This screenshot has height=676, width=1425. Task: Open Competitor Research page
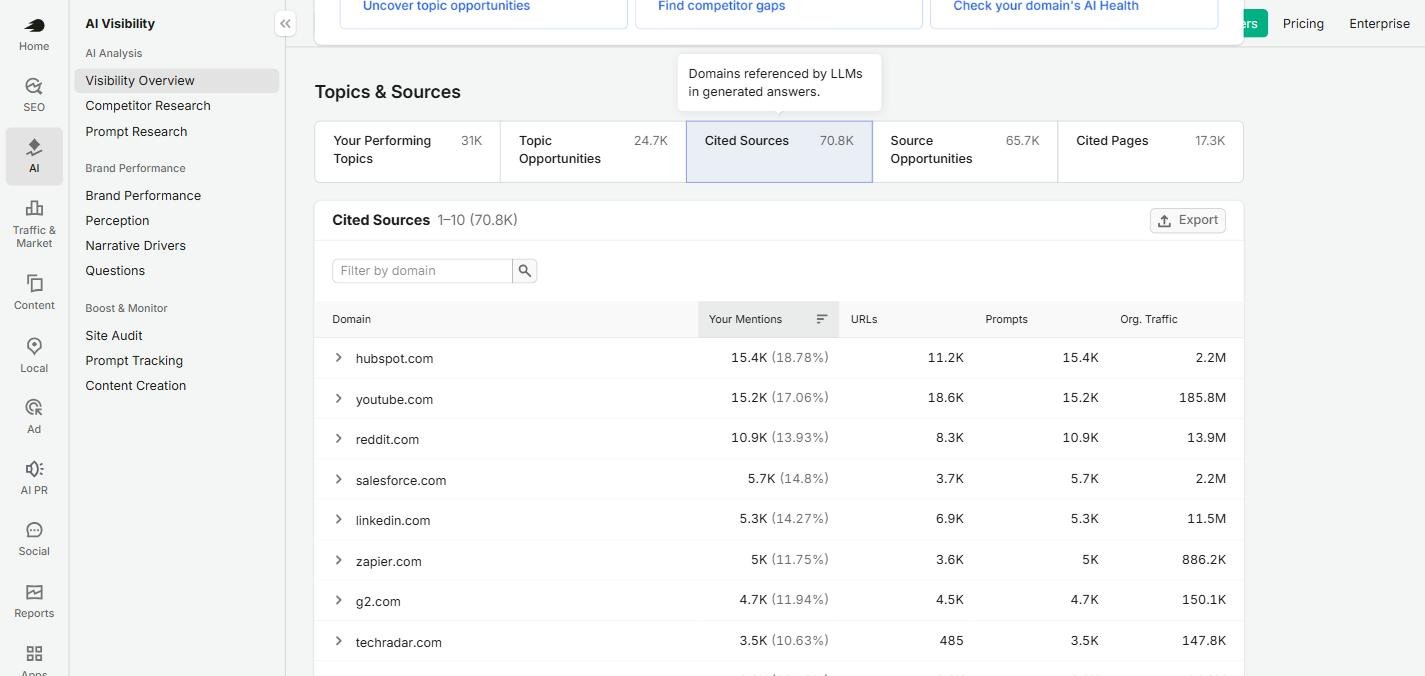(148, 106)
